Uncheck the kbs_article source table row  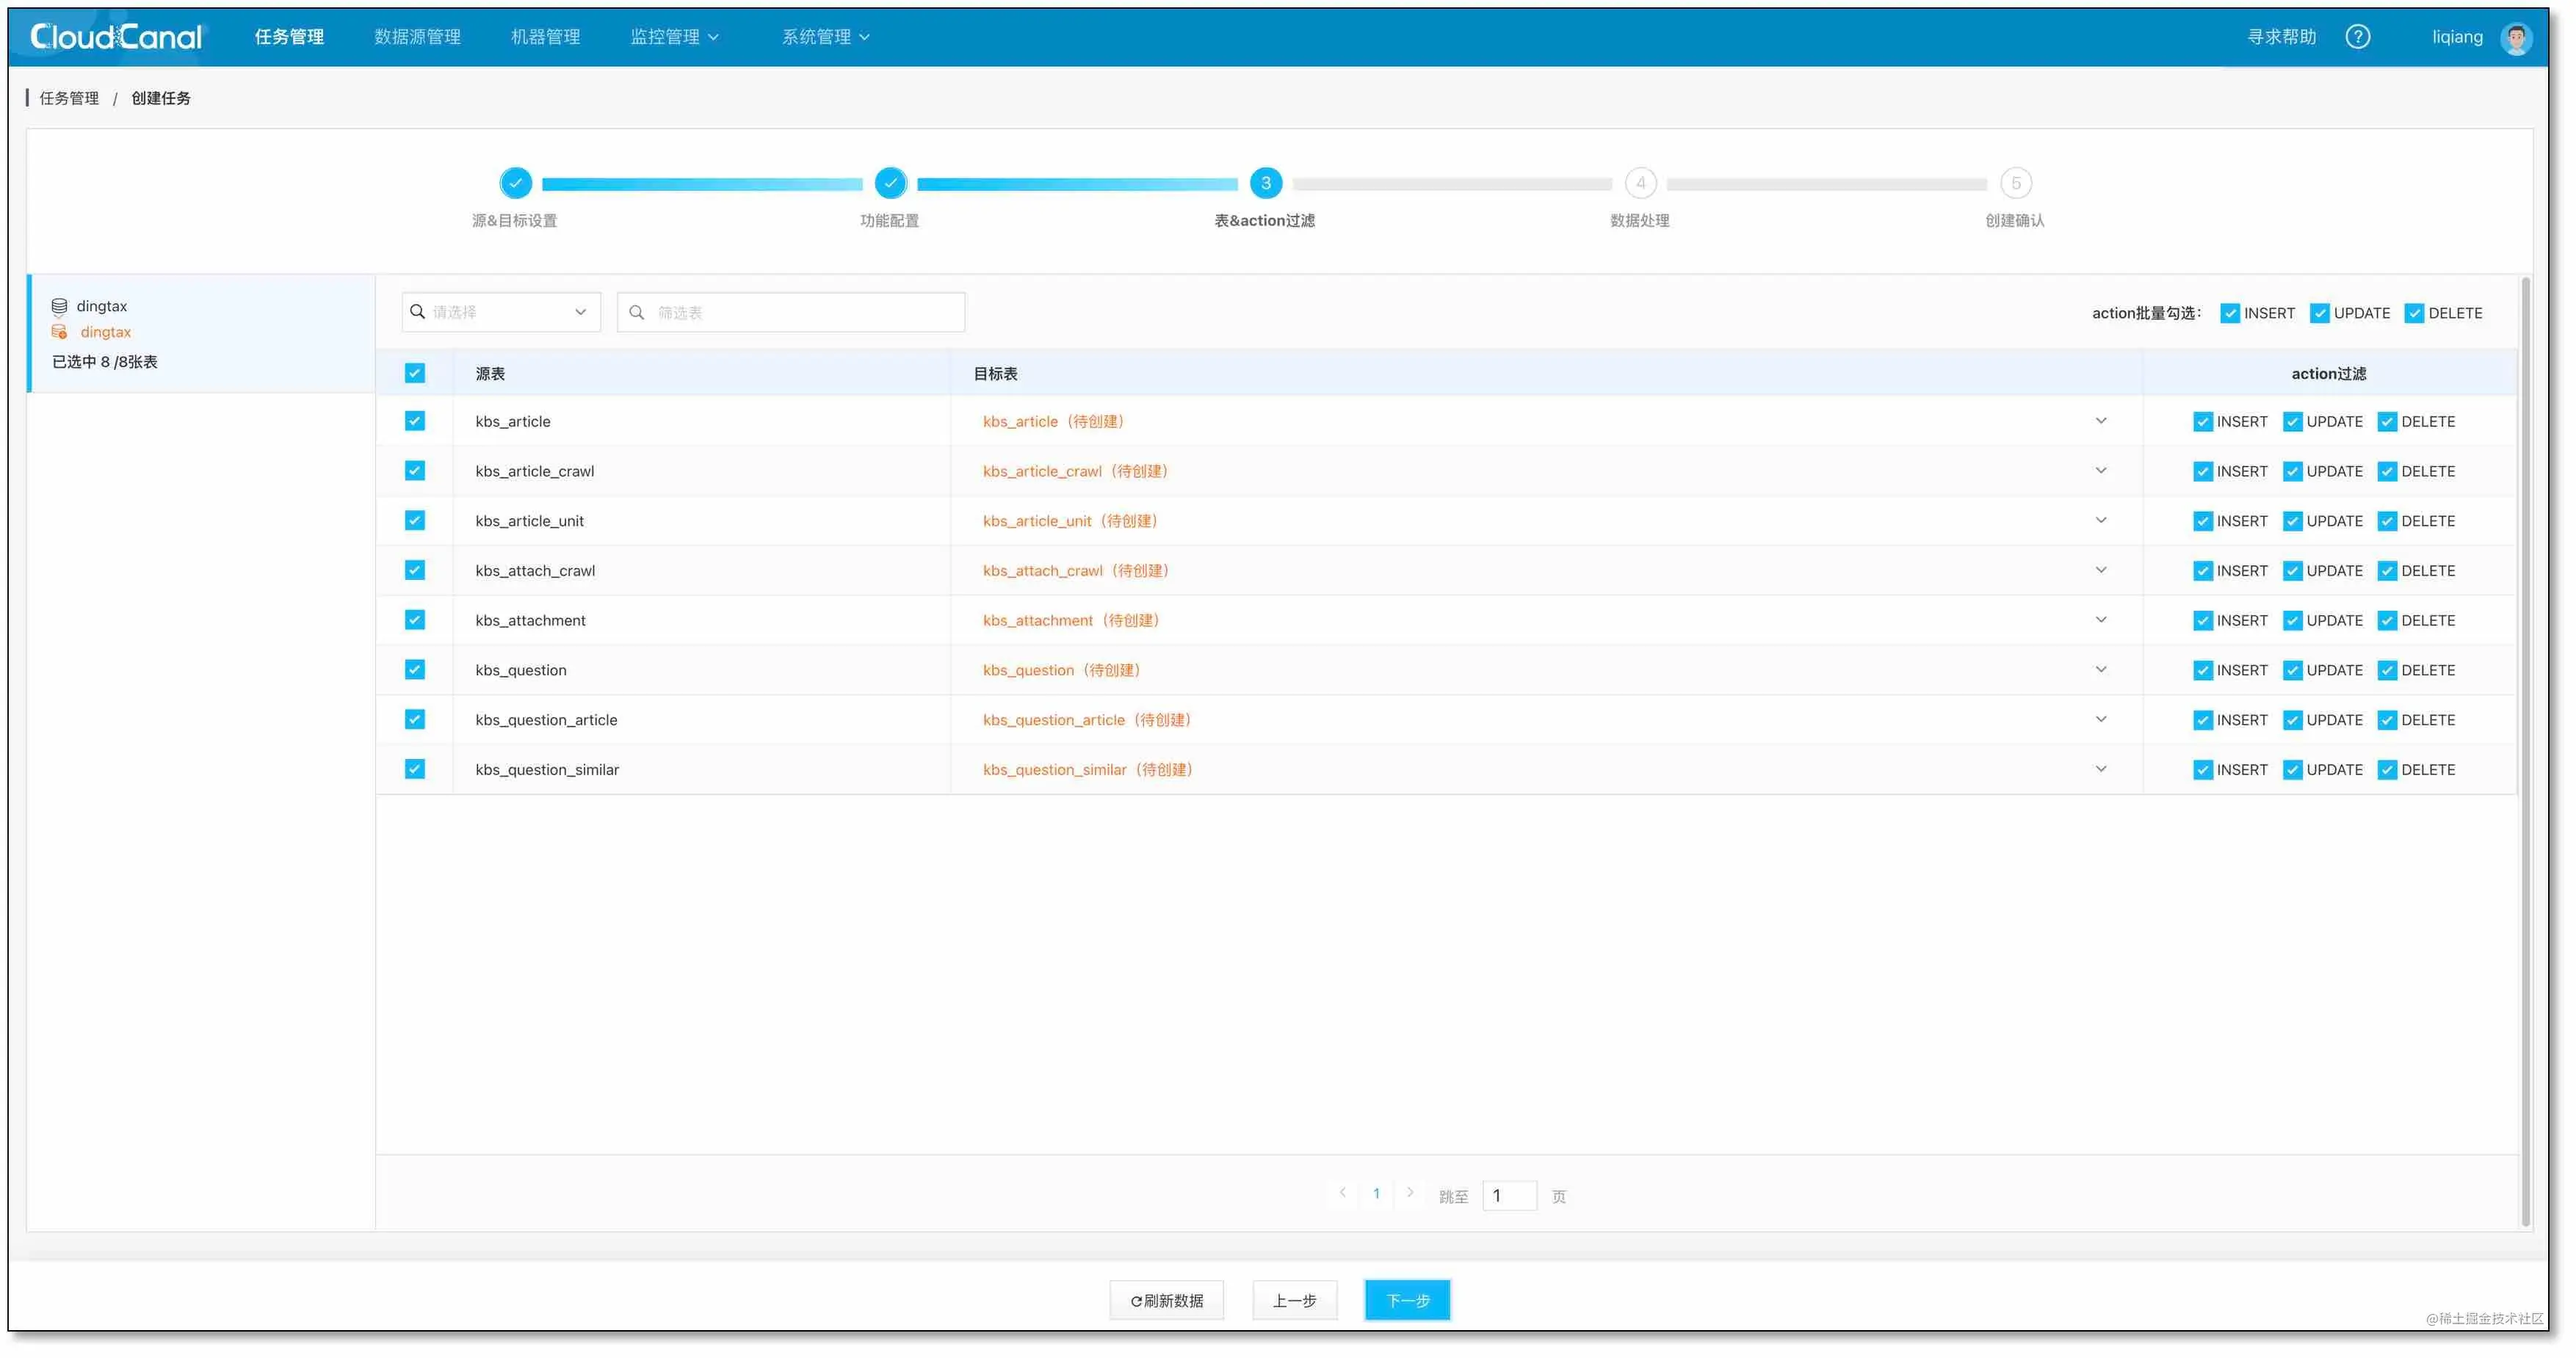(x=414, y=421)
